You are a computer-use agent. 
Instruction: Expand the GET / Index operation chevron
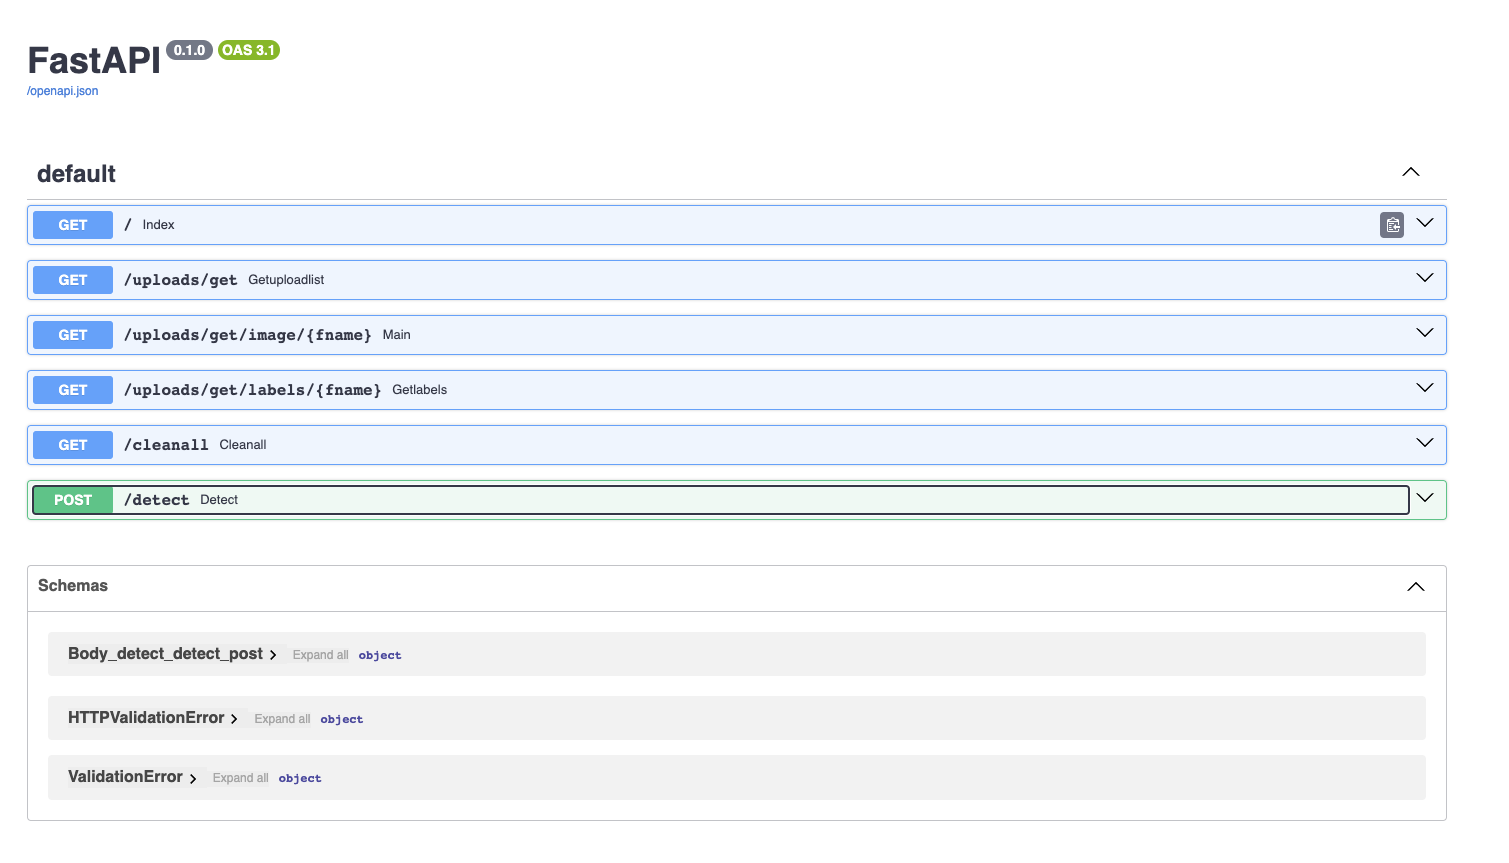(1425, 223)
